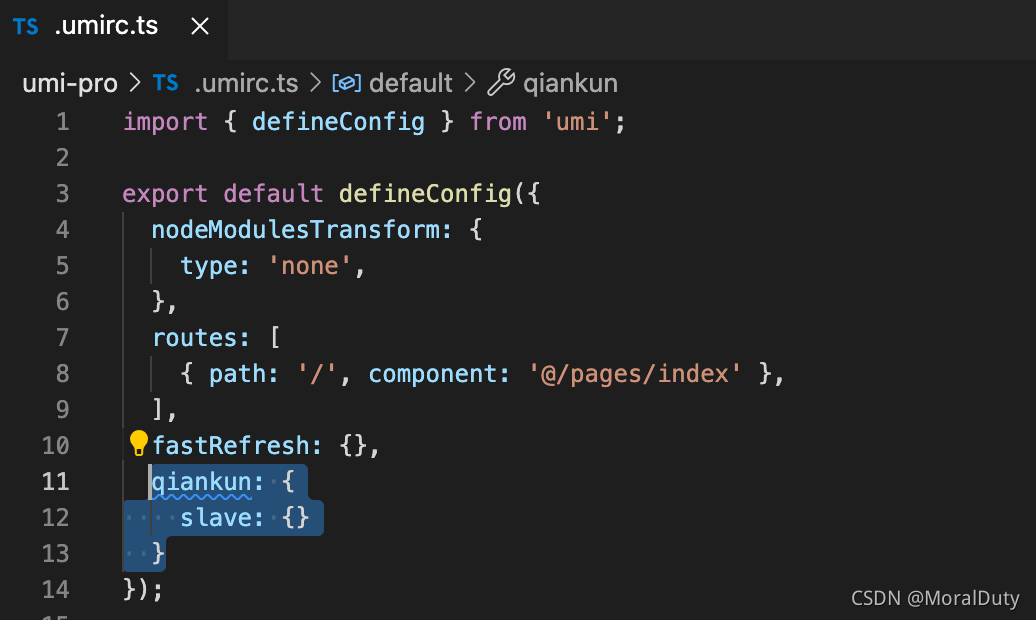Click line number 14 in gutter

(56, 589)
